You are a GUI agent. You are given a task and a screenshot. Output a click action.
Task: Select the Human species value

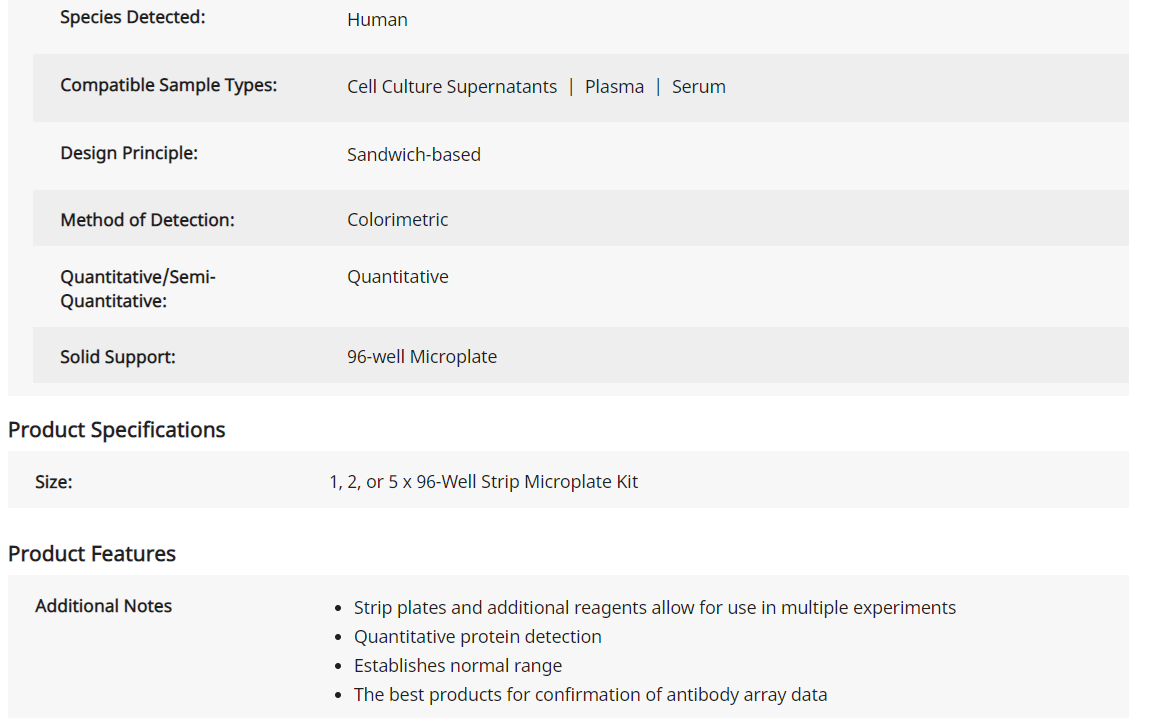pyautogui.click(x=377, y=20)
